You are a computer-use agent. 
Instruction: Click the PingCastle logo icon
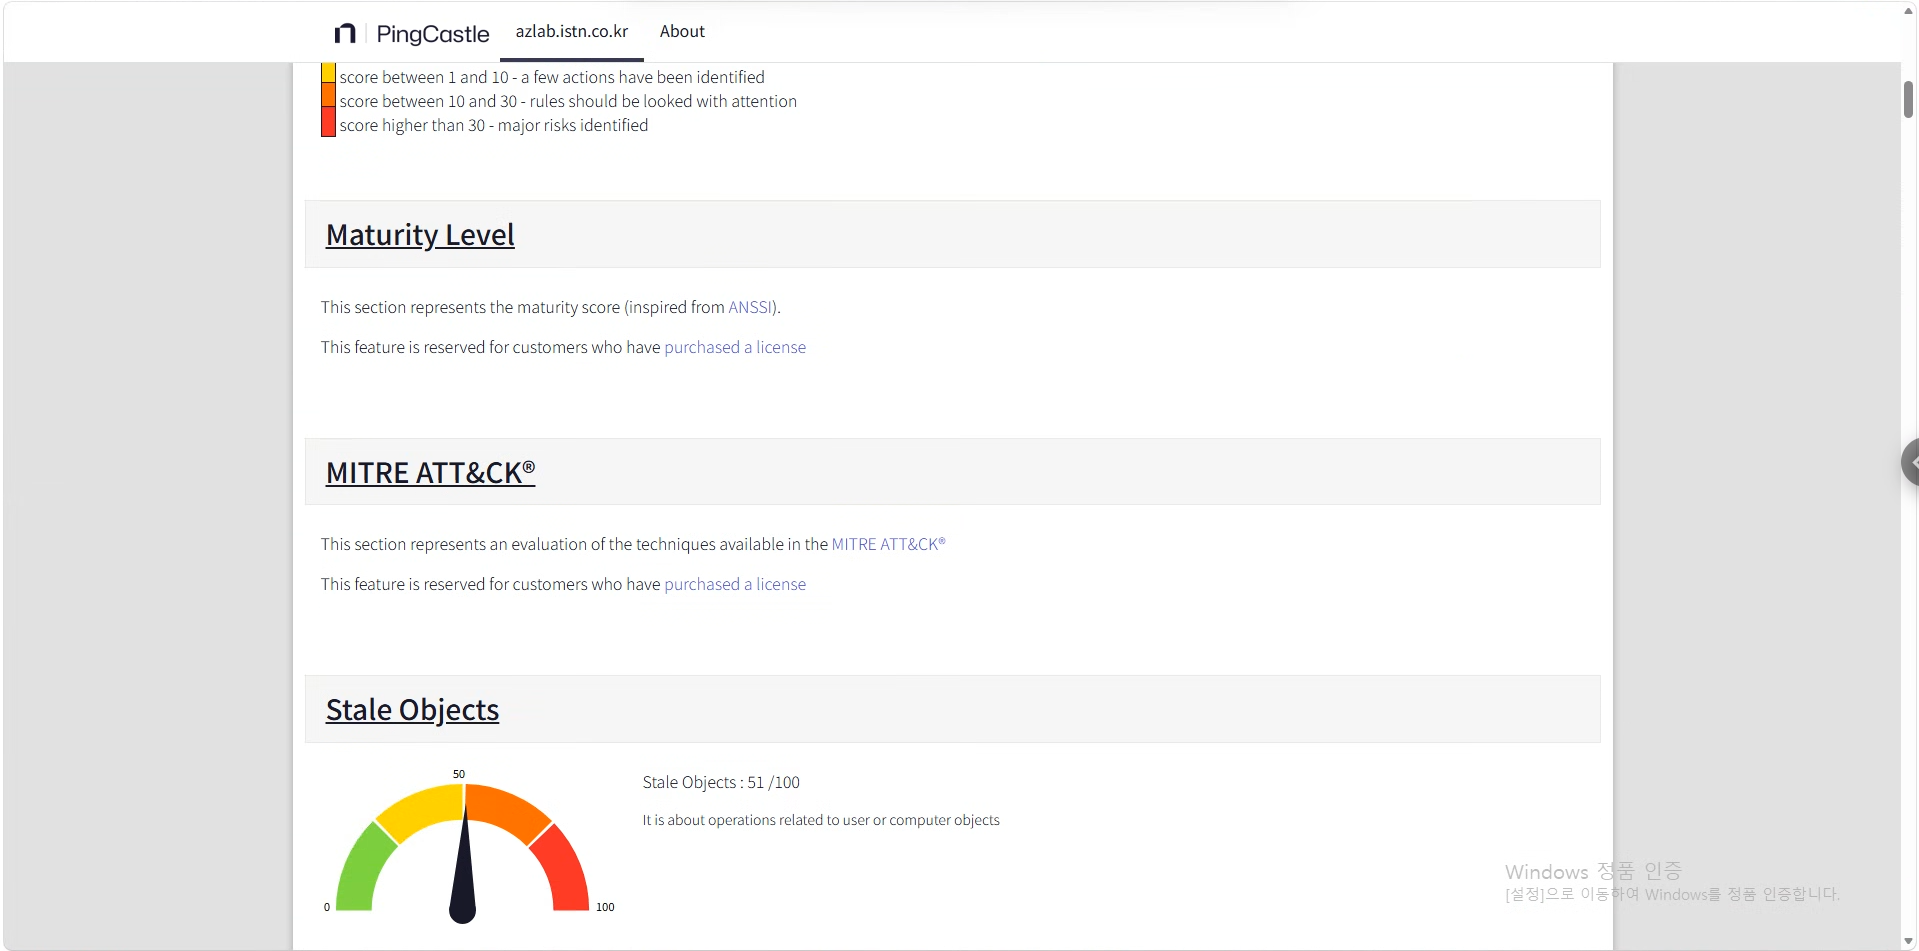coord(345,33)
